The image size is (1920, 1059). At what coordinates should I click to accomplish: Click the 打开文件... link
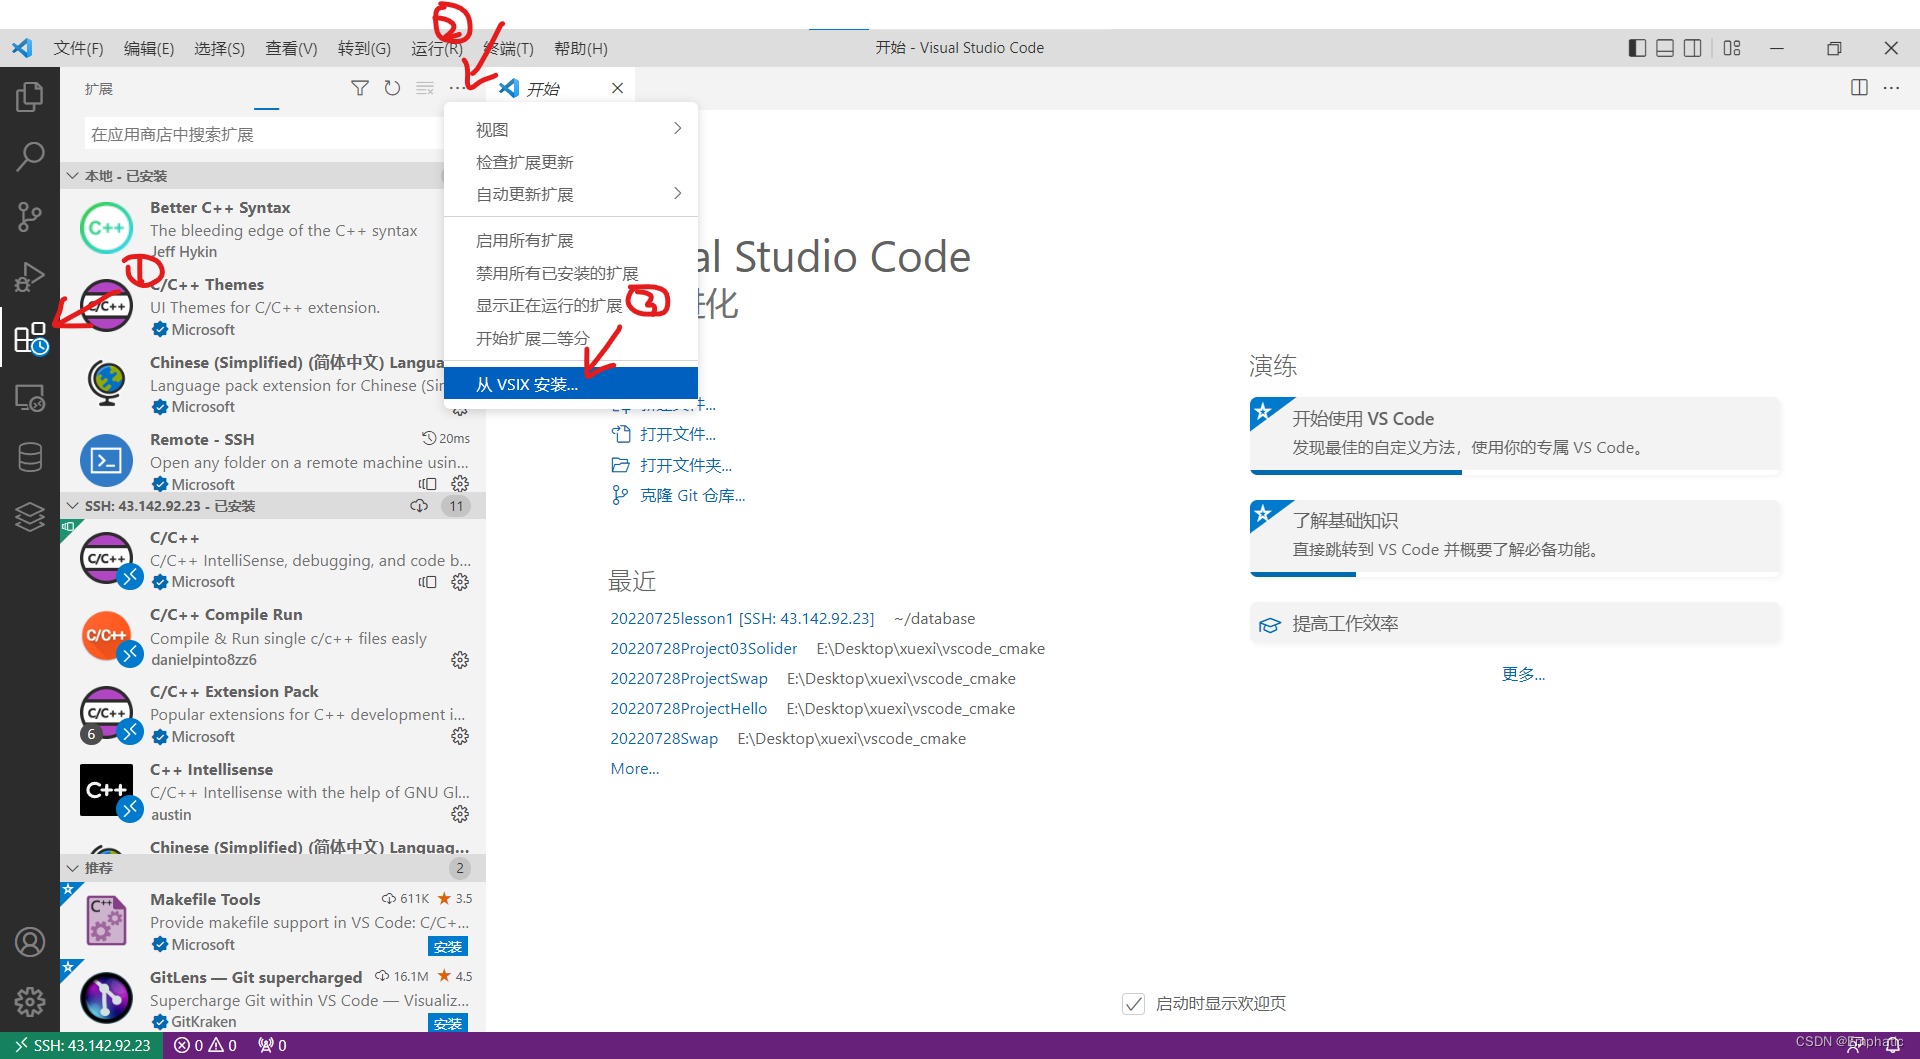click(678, 434)
